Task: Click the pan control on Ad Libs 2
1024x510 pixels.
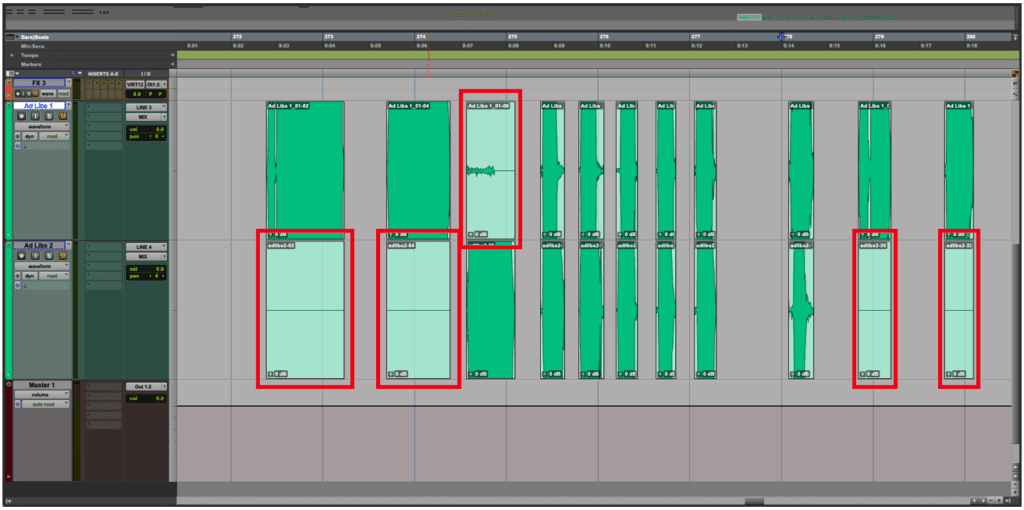Action: 146,276
